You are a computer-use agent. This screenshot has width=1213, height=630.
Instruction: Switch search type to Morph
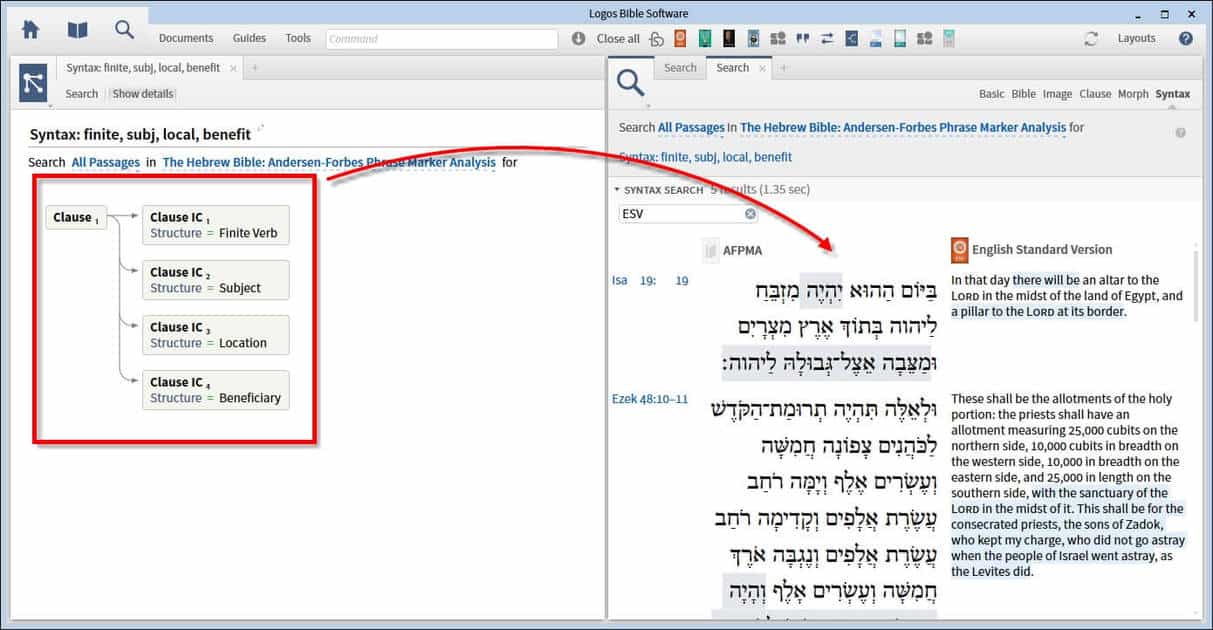pos(1133,94)
